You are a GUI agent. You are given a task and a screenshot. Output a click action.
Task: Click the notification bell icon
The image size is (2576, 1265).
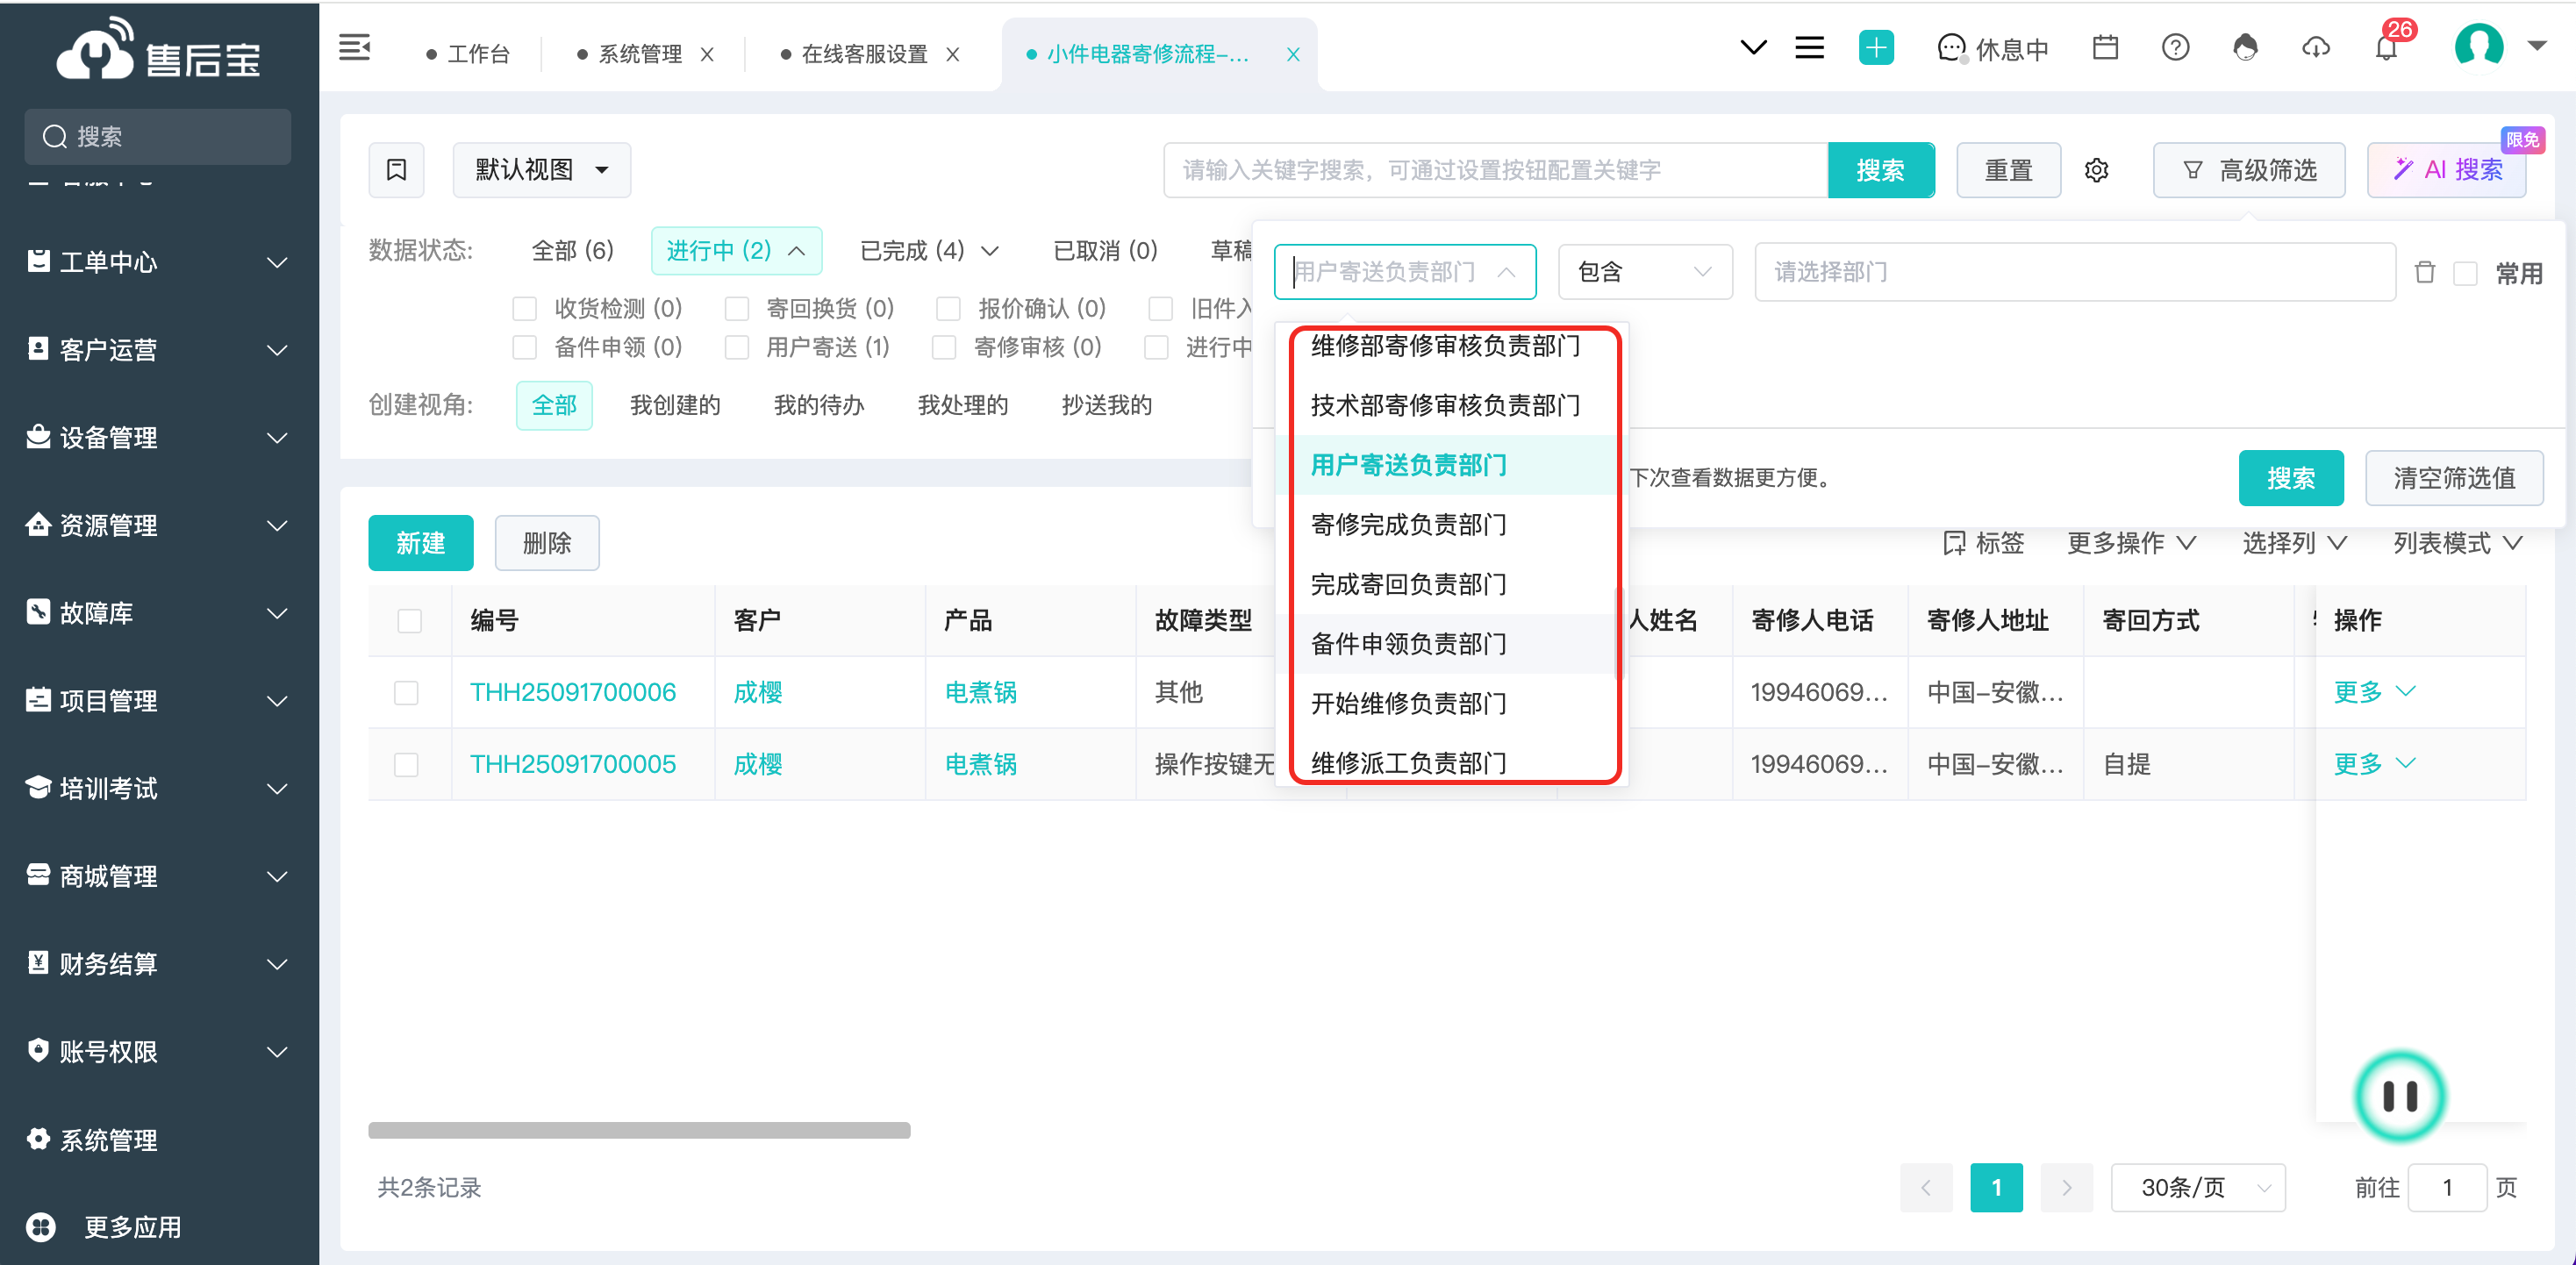[2386, 48]
